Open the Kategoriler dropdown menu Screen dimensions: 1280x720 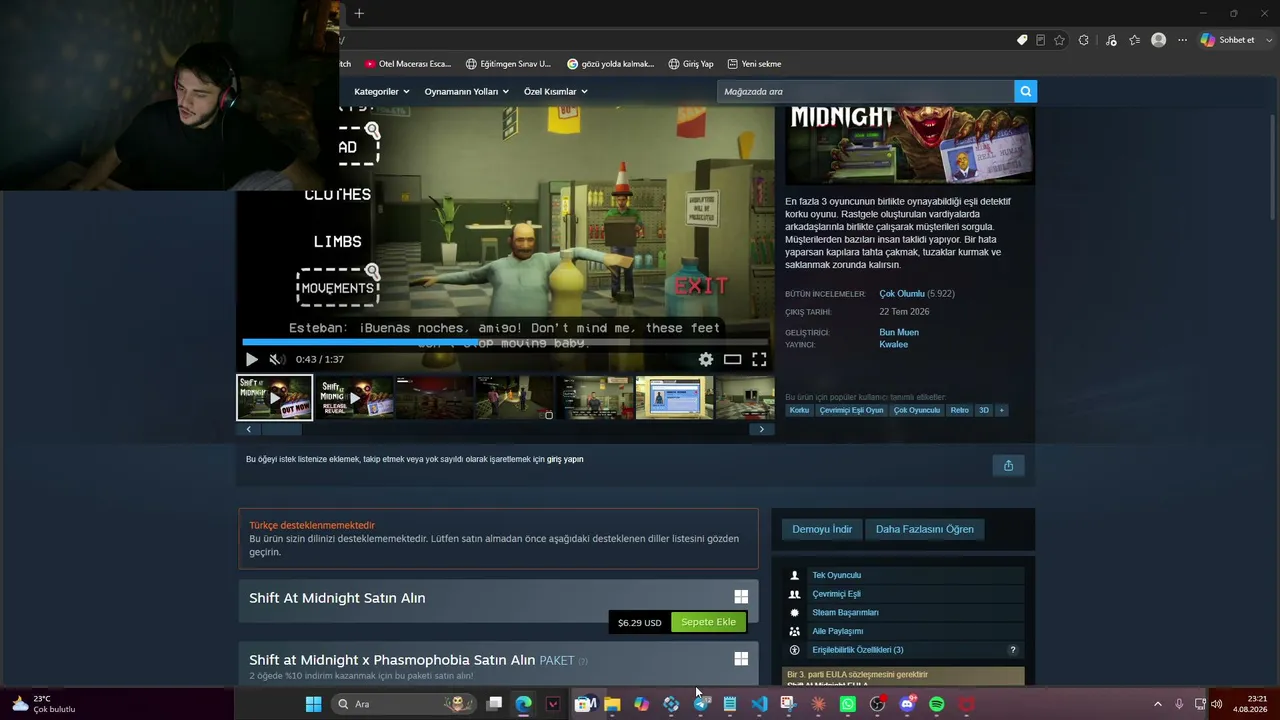[382, 92]
